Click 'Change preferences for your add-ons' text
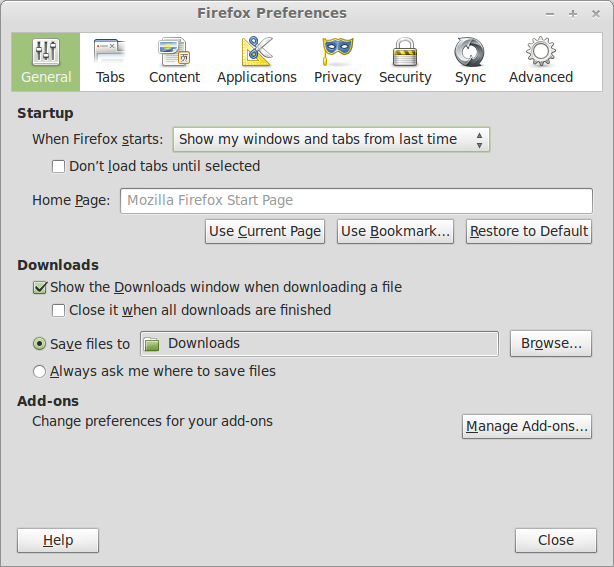The image size is (614, 567). click(152, 421)
